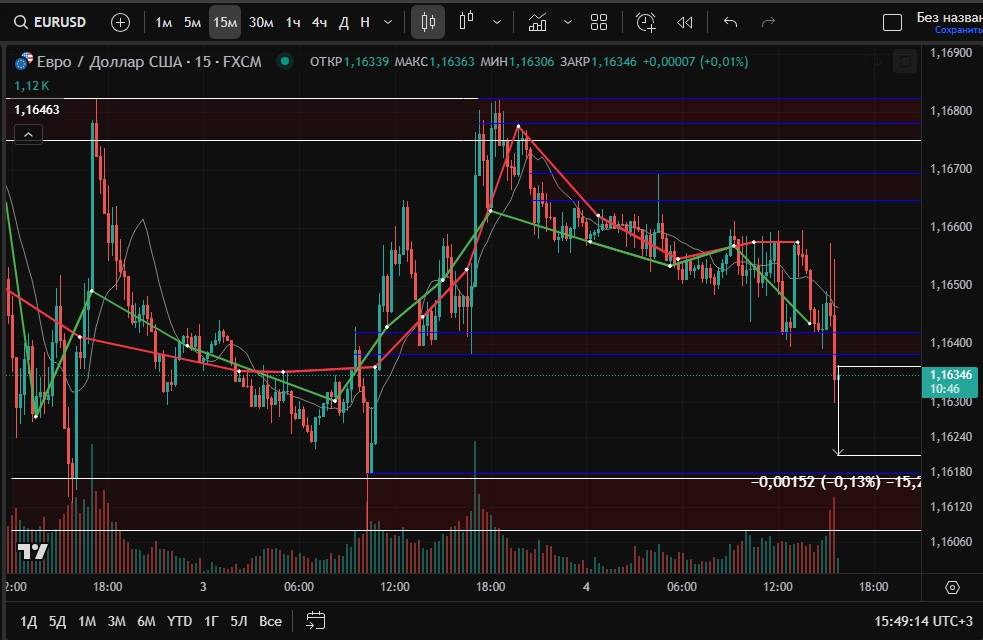Open the go-to-date calendar icon
Viewport: 983px width, 640px height.
tap(316, 620)
